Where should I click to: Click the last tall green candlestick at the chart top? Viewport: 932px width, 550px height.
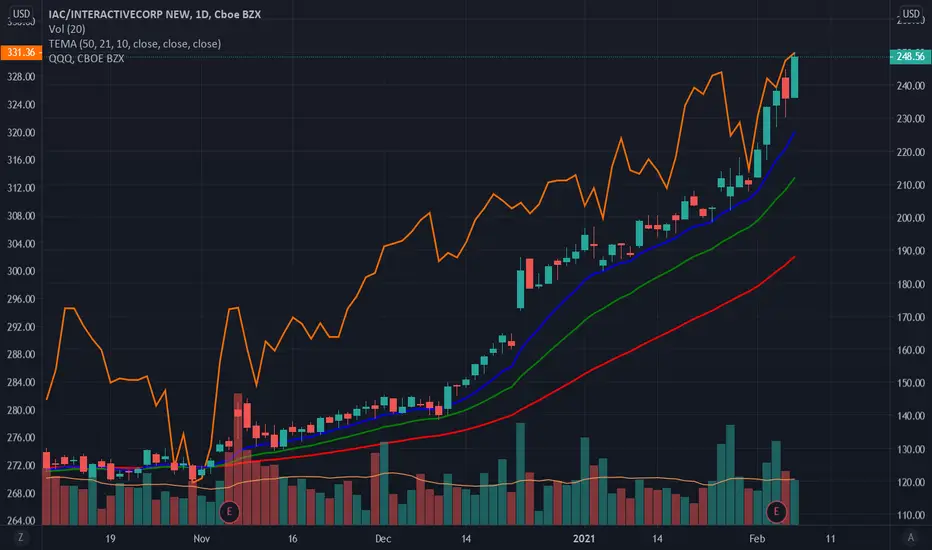tap(794, 77)
